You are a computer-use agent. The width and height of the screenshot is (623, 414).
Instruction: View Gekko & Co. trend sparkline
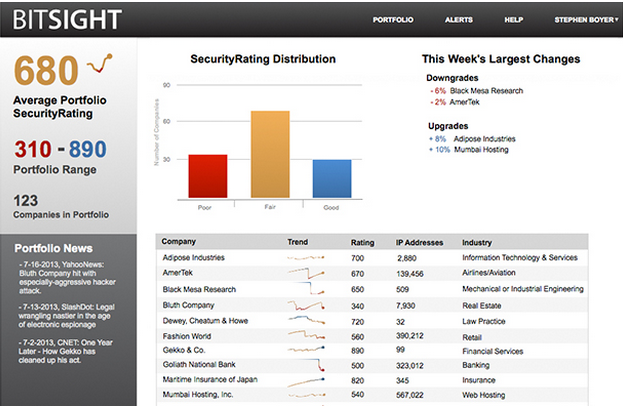click(x=306, y=349)
